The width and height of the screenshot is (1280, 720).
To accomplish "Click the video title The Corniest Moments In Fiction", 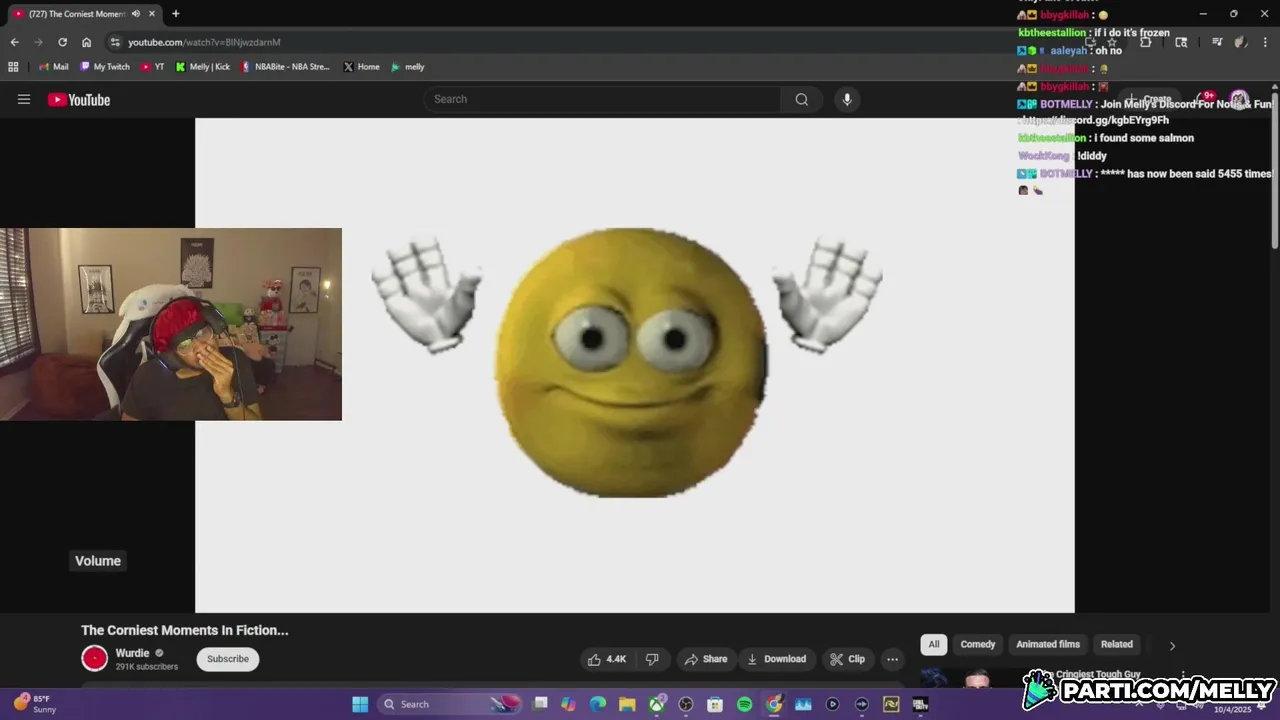I will pos(185,630).
